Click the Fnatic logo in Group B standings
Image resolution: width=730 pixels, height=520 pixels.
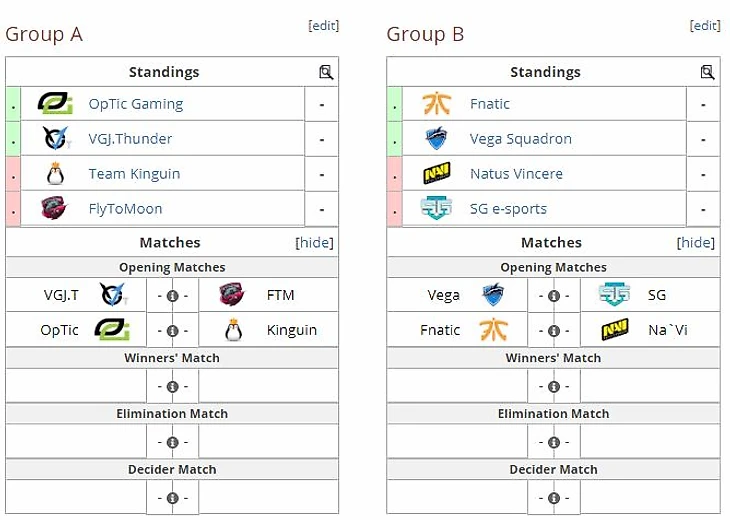436,104
